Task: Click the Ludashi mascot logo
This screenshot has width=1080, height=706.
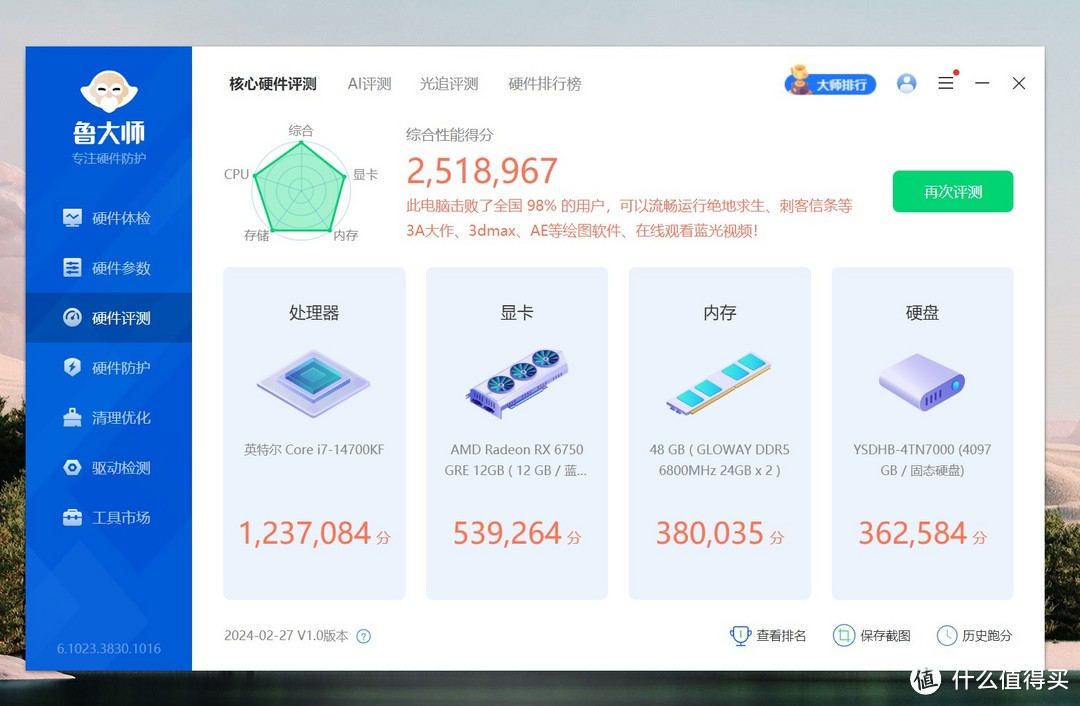Action: [x=109, y=91]
